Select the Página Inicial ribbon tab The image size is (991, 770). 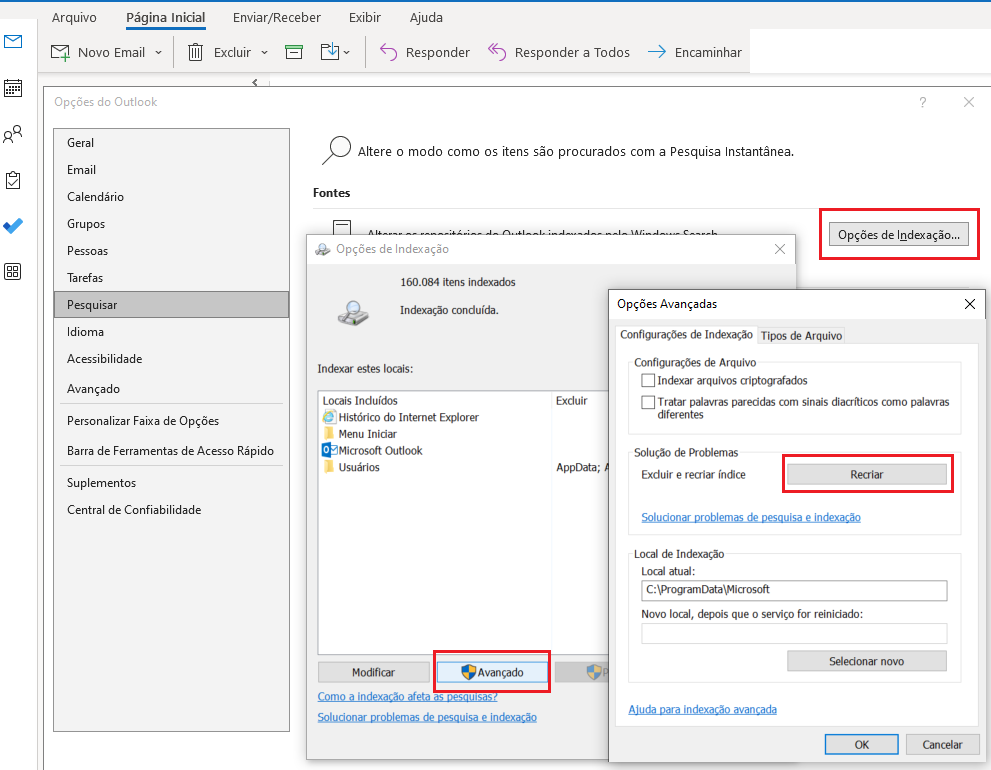(166, 18)
